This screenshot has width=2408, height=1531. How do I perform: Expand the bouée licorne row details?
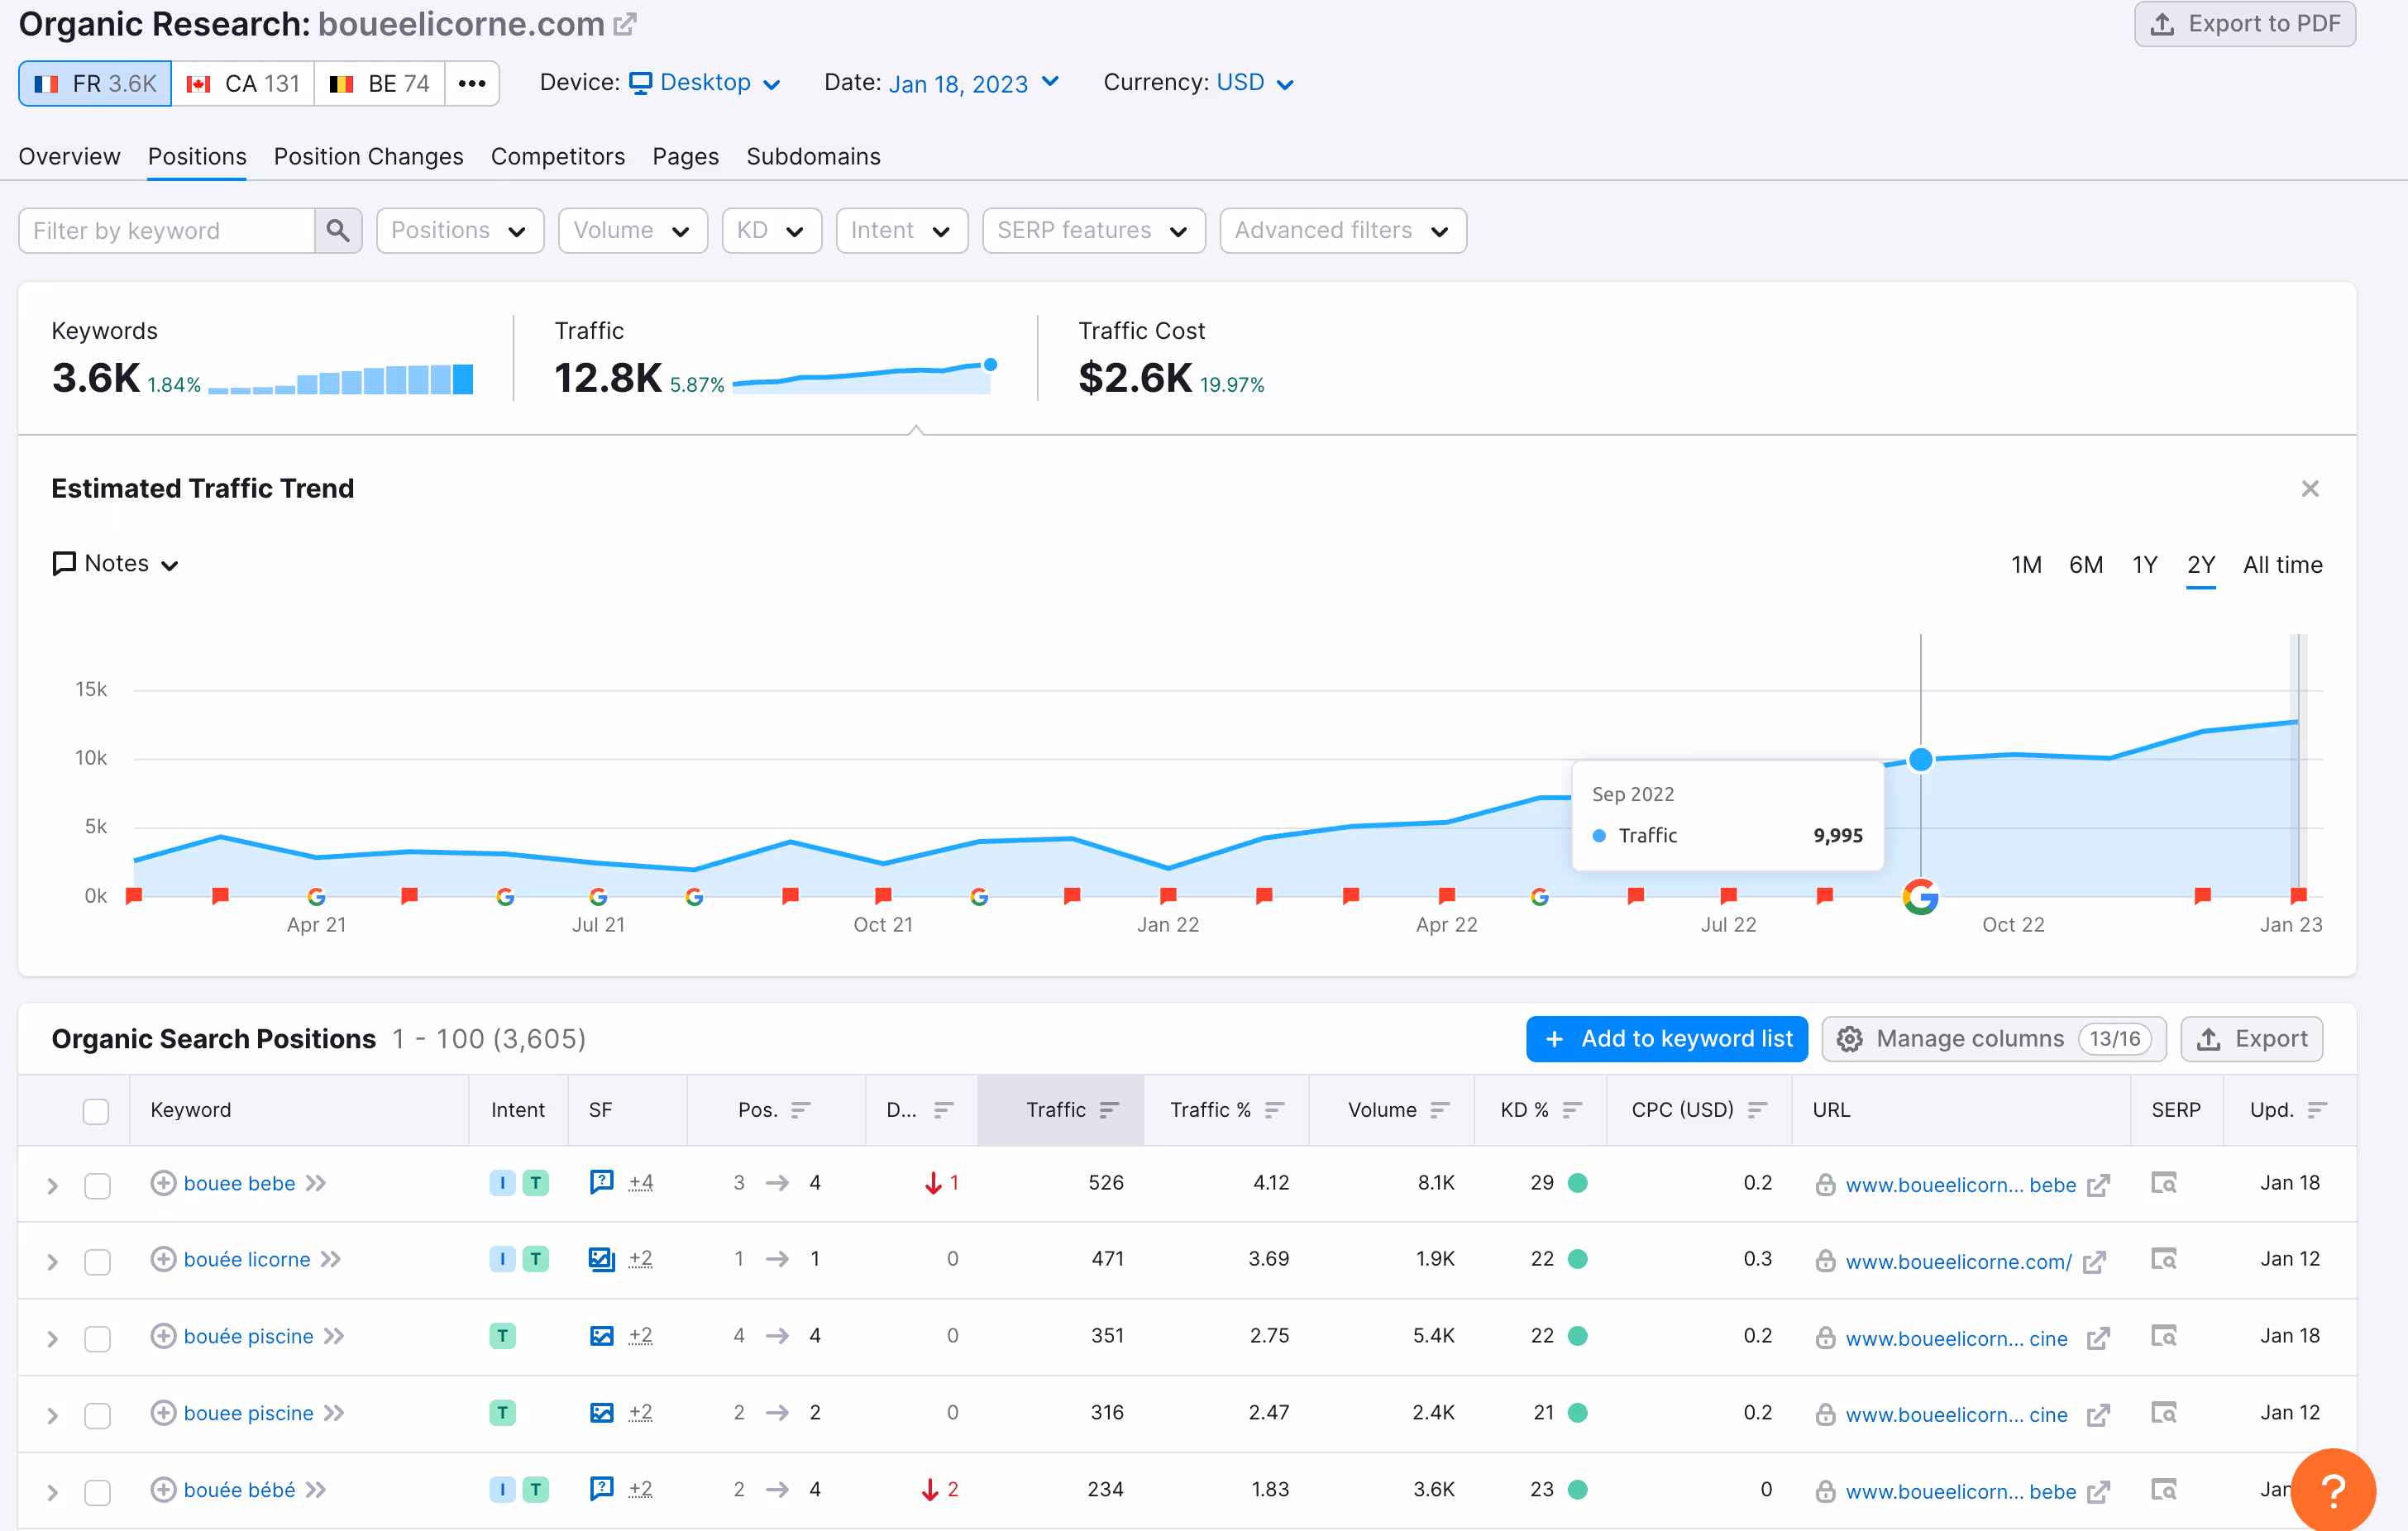pos(53,1262)
